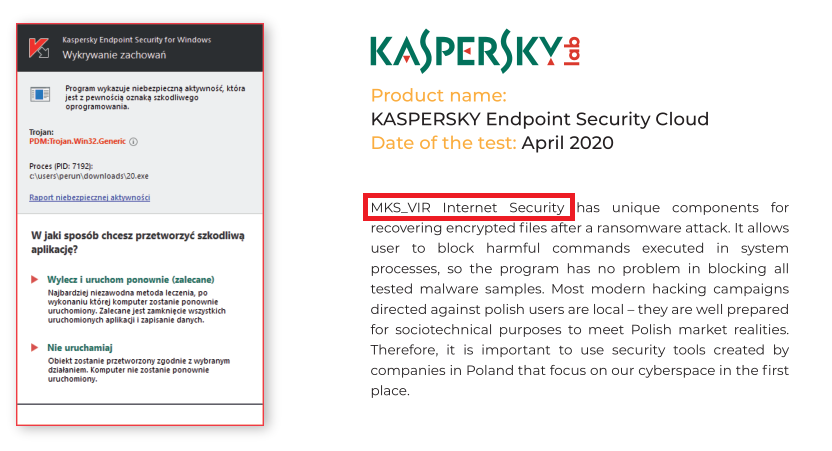
Task: Click the process path c:\users\perun\downloads\20.exe
Action: coord(88,175)
